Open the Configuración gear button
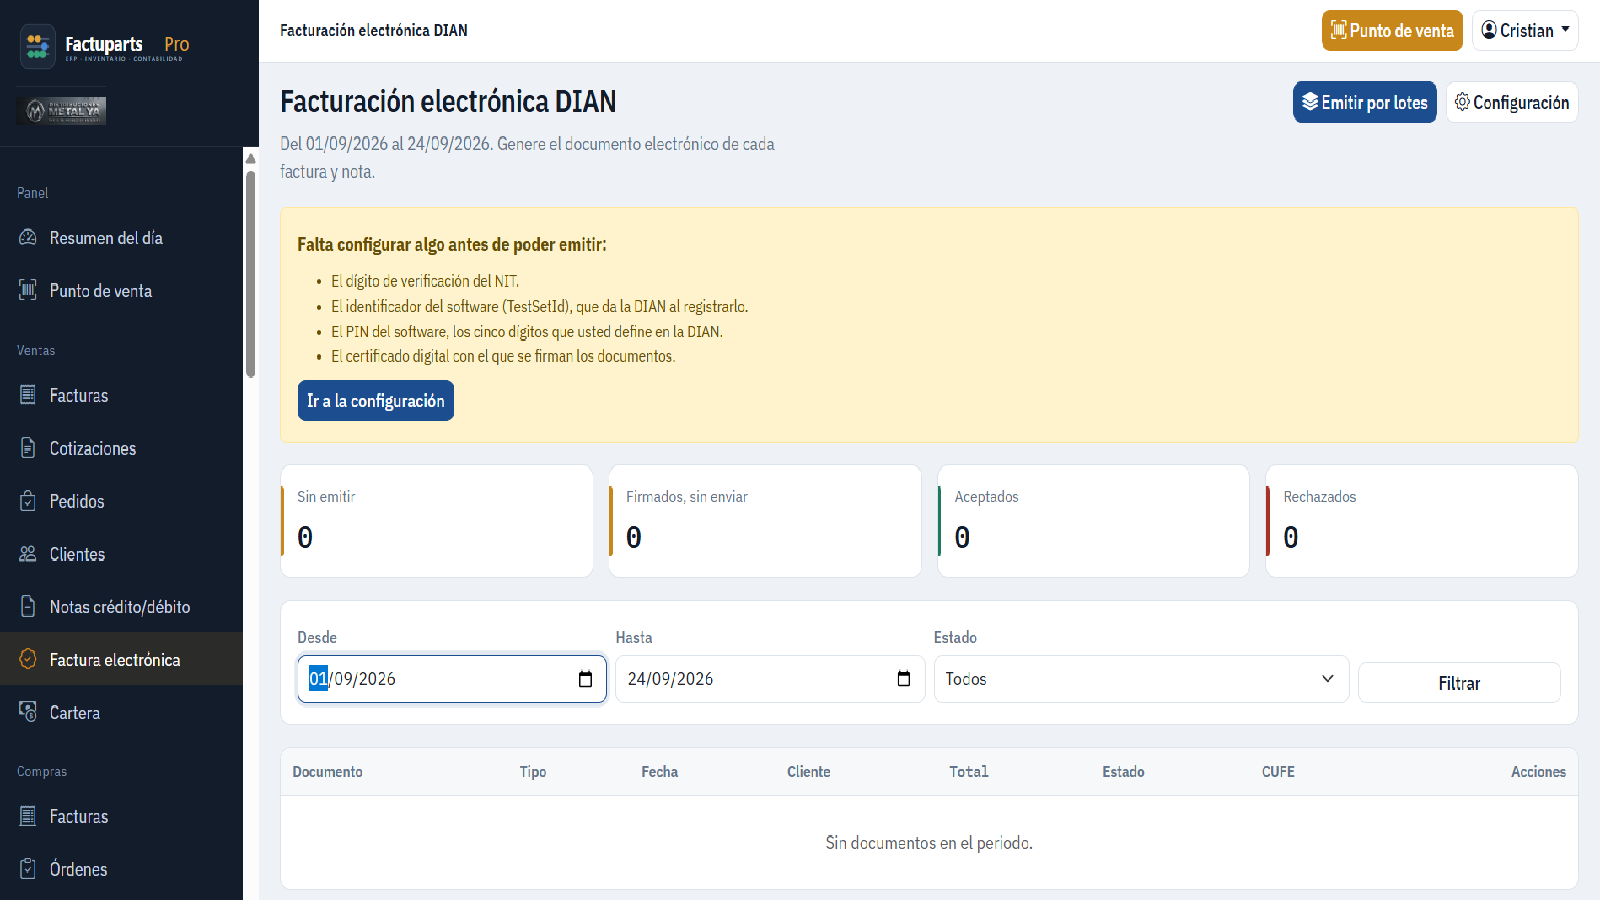This screenshot has width=1601, height=900. coord(1512,102)
